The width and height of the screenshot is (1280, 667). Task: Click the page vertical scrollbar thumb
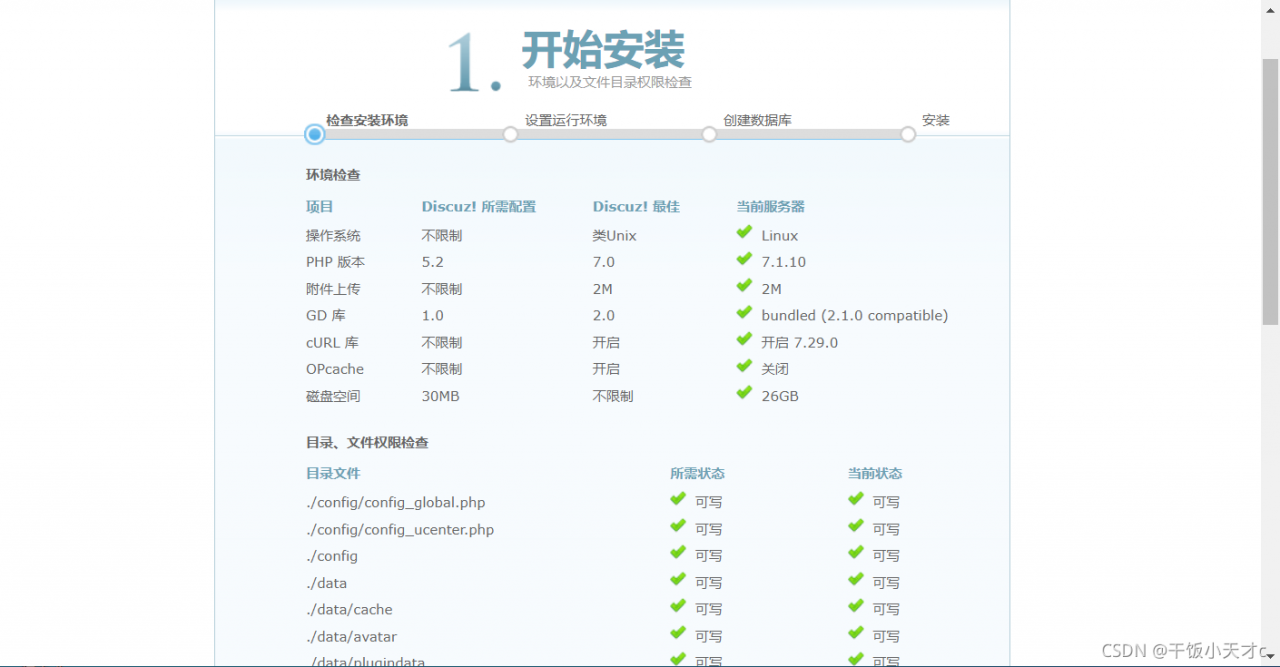click(x=1270, y=192)
